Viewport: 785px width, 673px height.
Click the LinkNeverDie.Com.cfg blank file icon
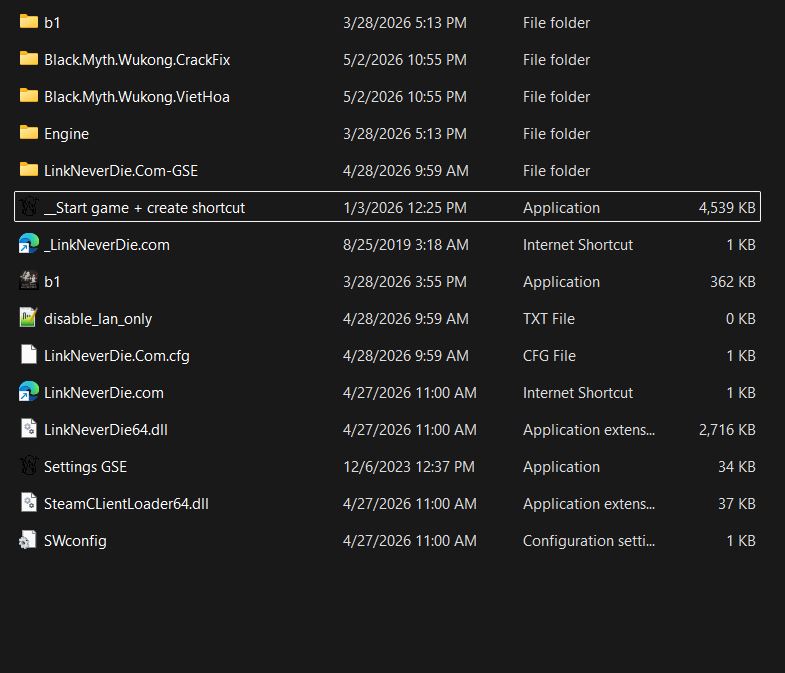[x=29, y=355]
